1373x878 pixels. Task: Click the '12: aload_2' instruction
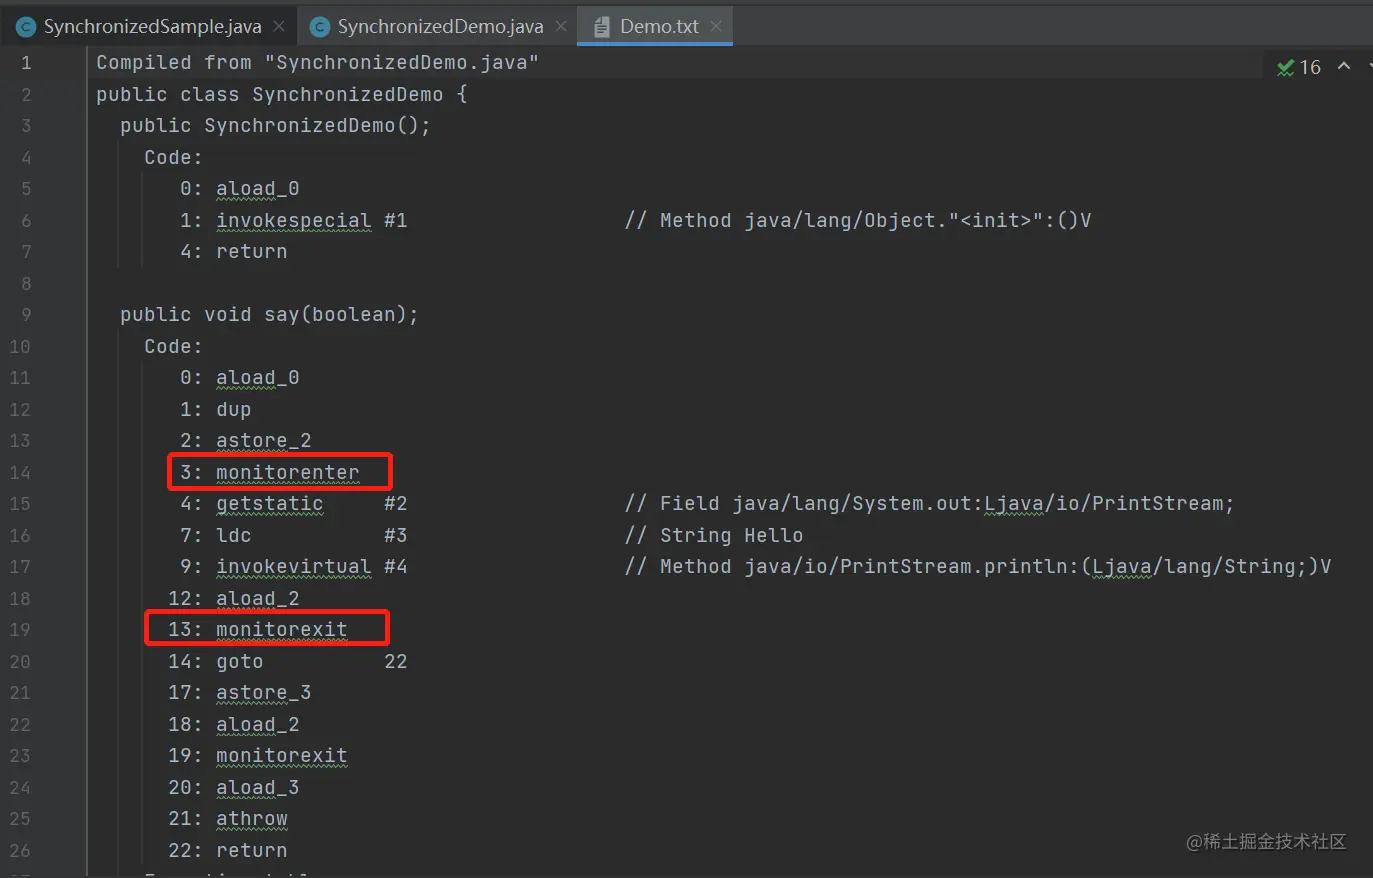point(233,599)
